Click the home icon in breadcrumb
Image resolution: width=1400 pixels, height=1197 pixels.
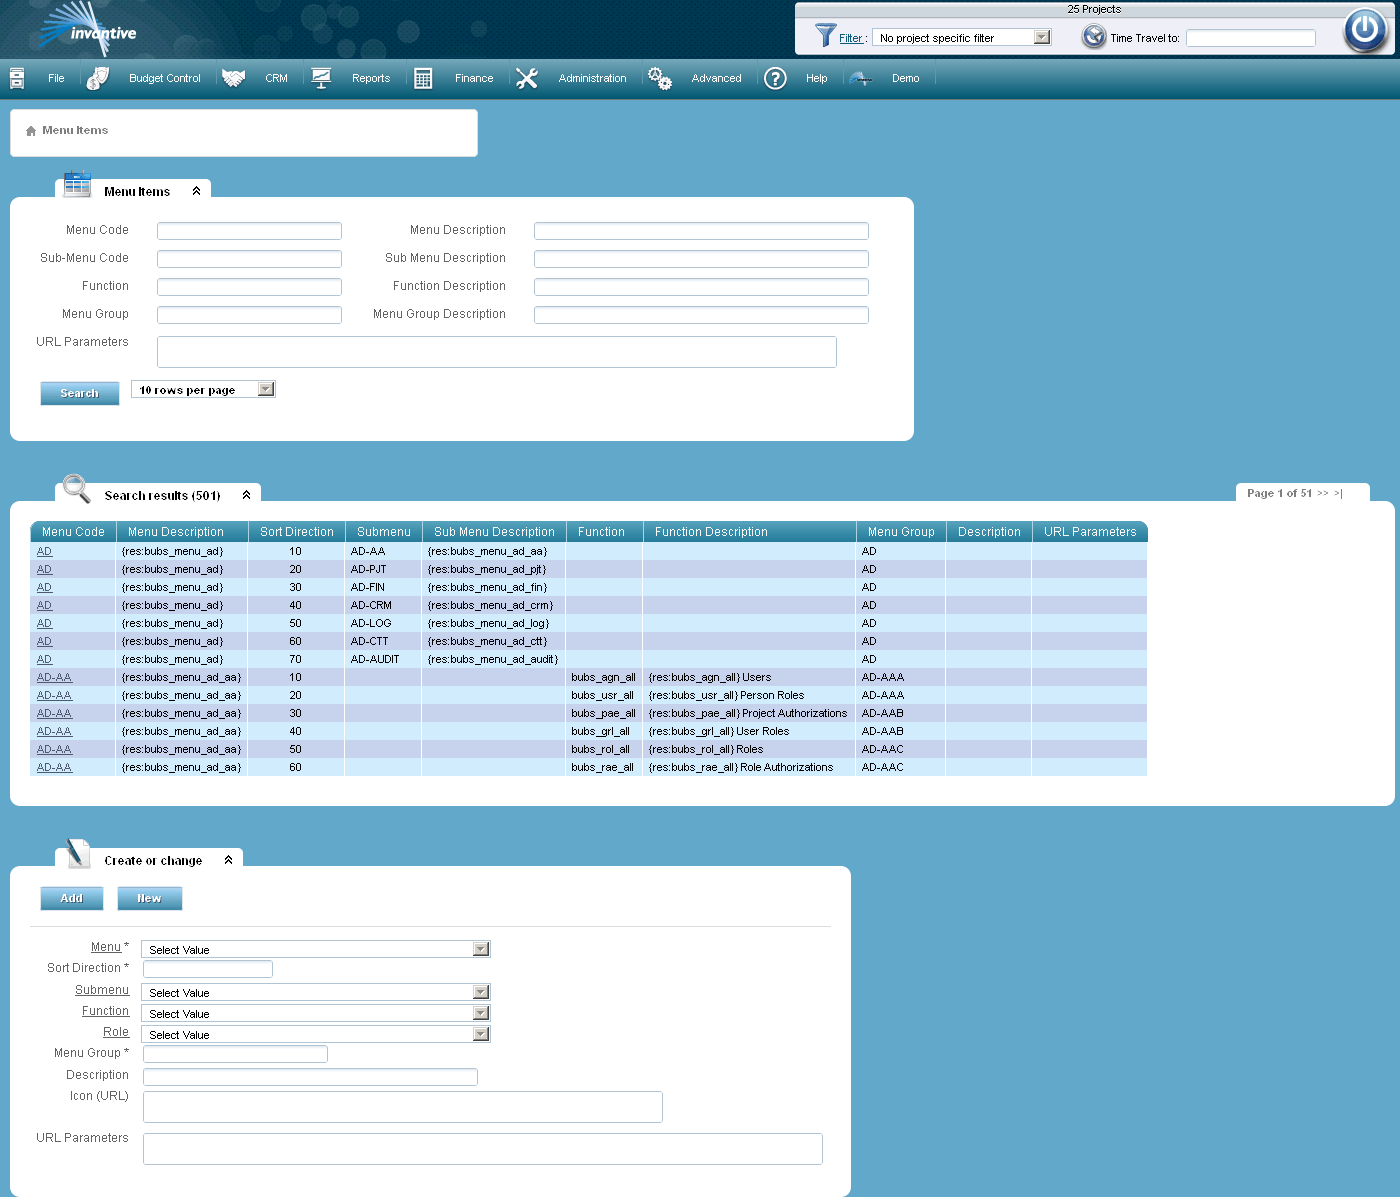pos(31,131)
